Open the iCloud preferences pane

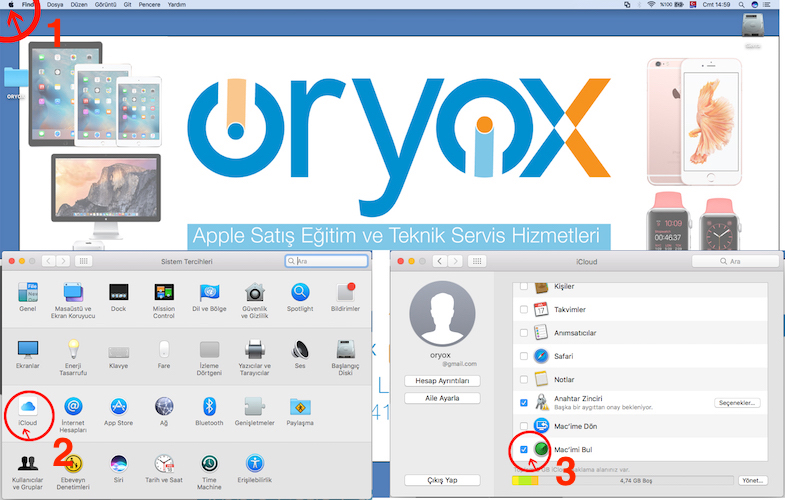coord(28,411)
